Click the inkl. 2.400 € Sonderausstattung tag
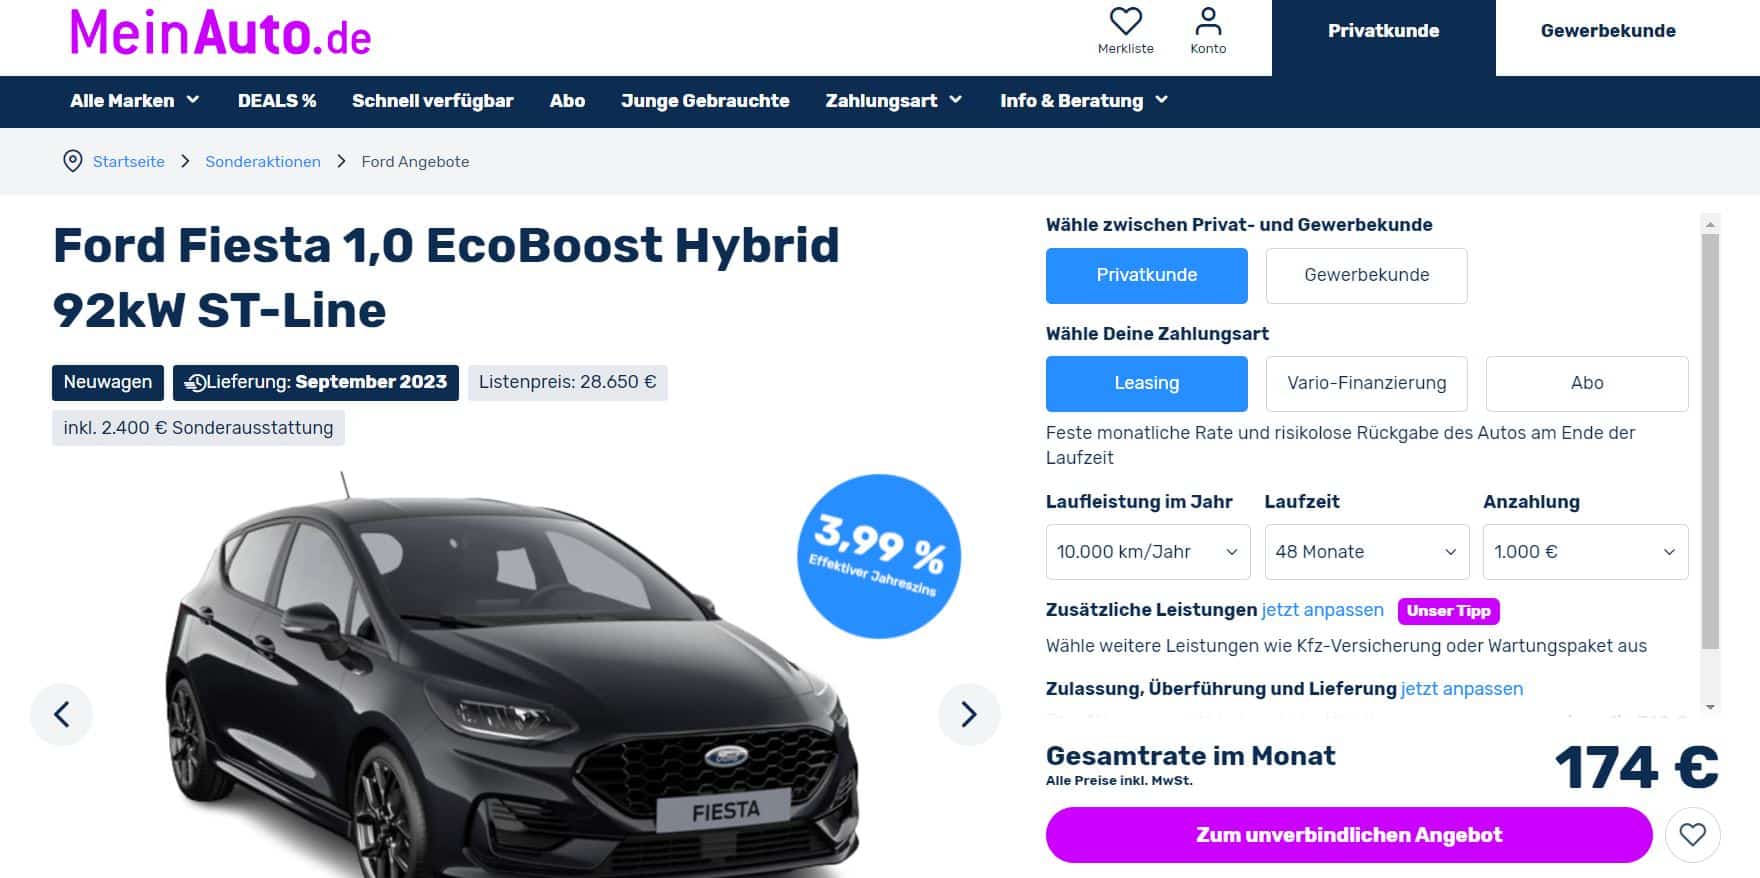The width and height of the screenshot is (1760, 878). (x=198, y=428)
